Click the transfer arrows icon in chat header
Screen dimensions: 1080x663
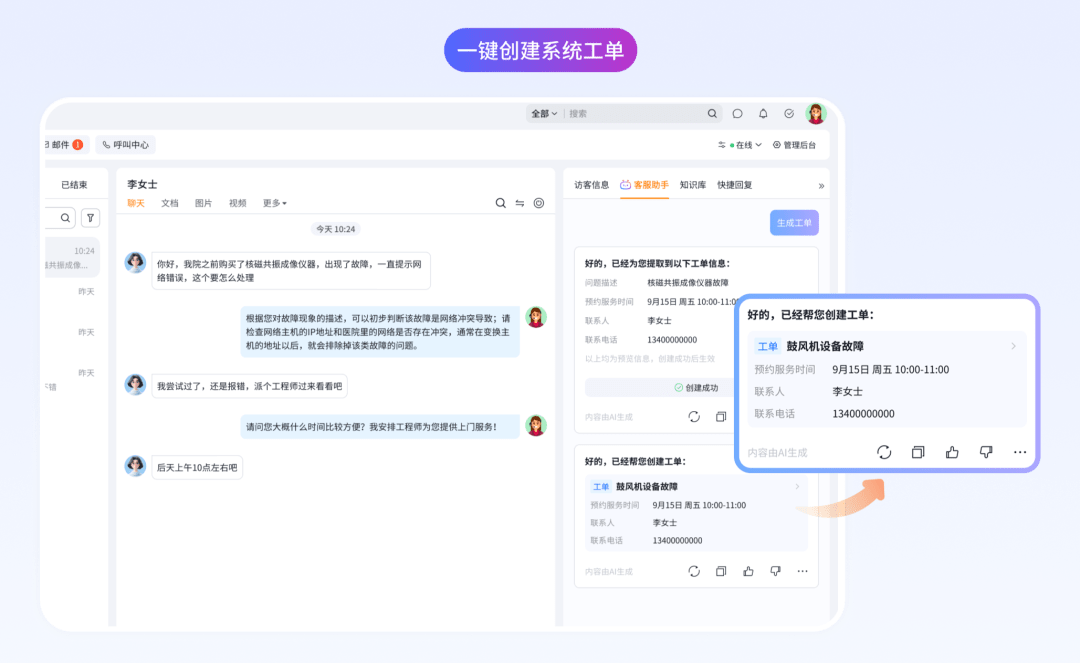520,203
